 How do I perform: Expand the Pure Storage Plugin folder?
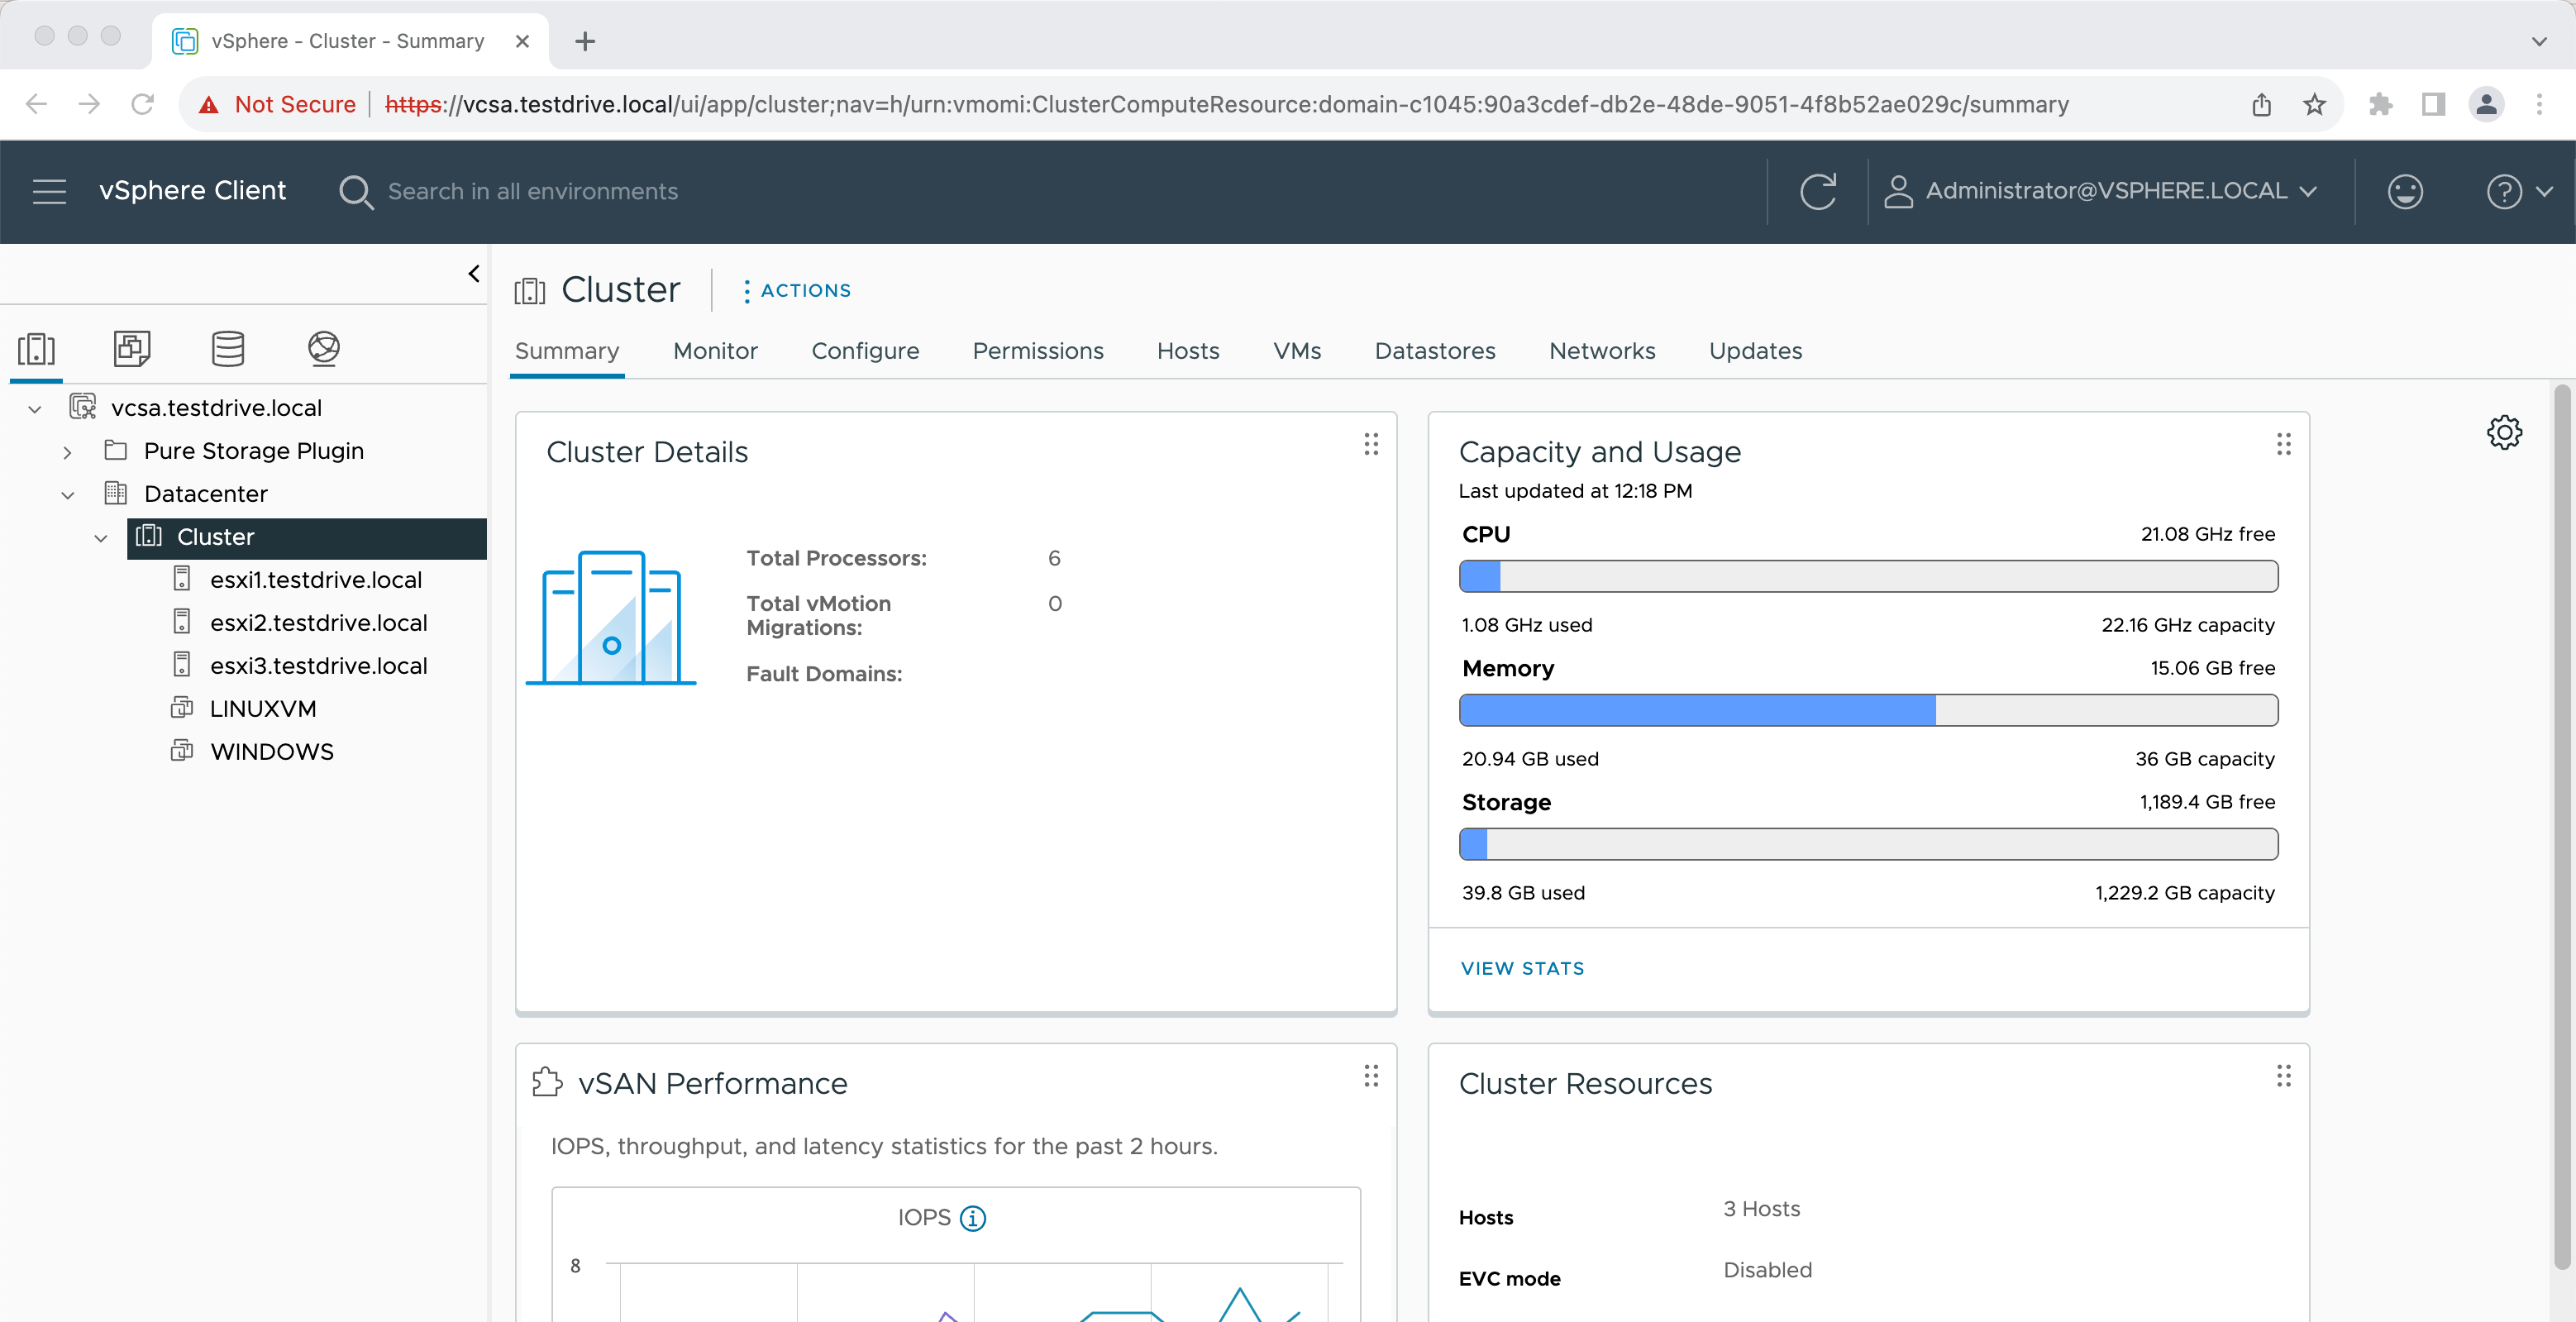tap(67, 452)
